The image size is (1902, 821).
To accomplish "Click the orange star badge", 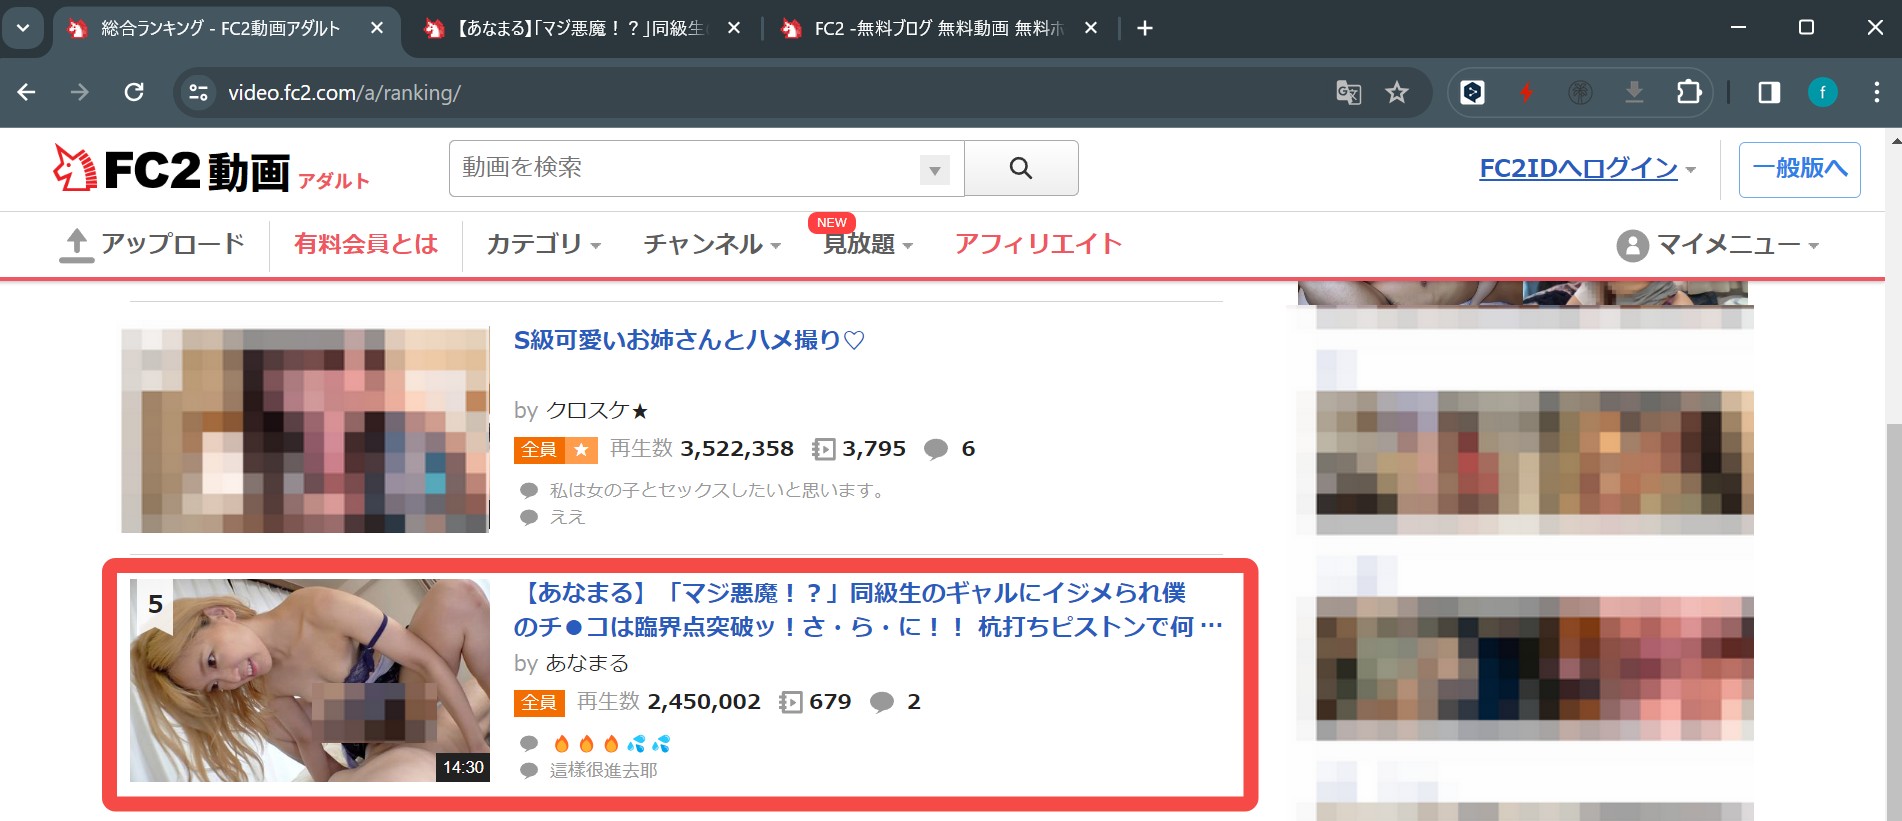I will click(581, 450).
